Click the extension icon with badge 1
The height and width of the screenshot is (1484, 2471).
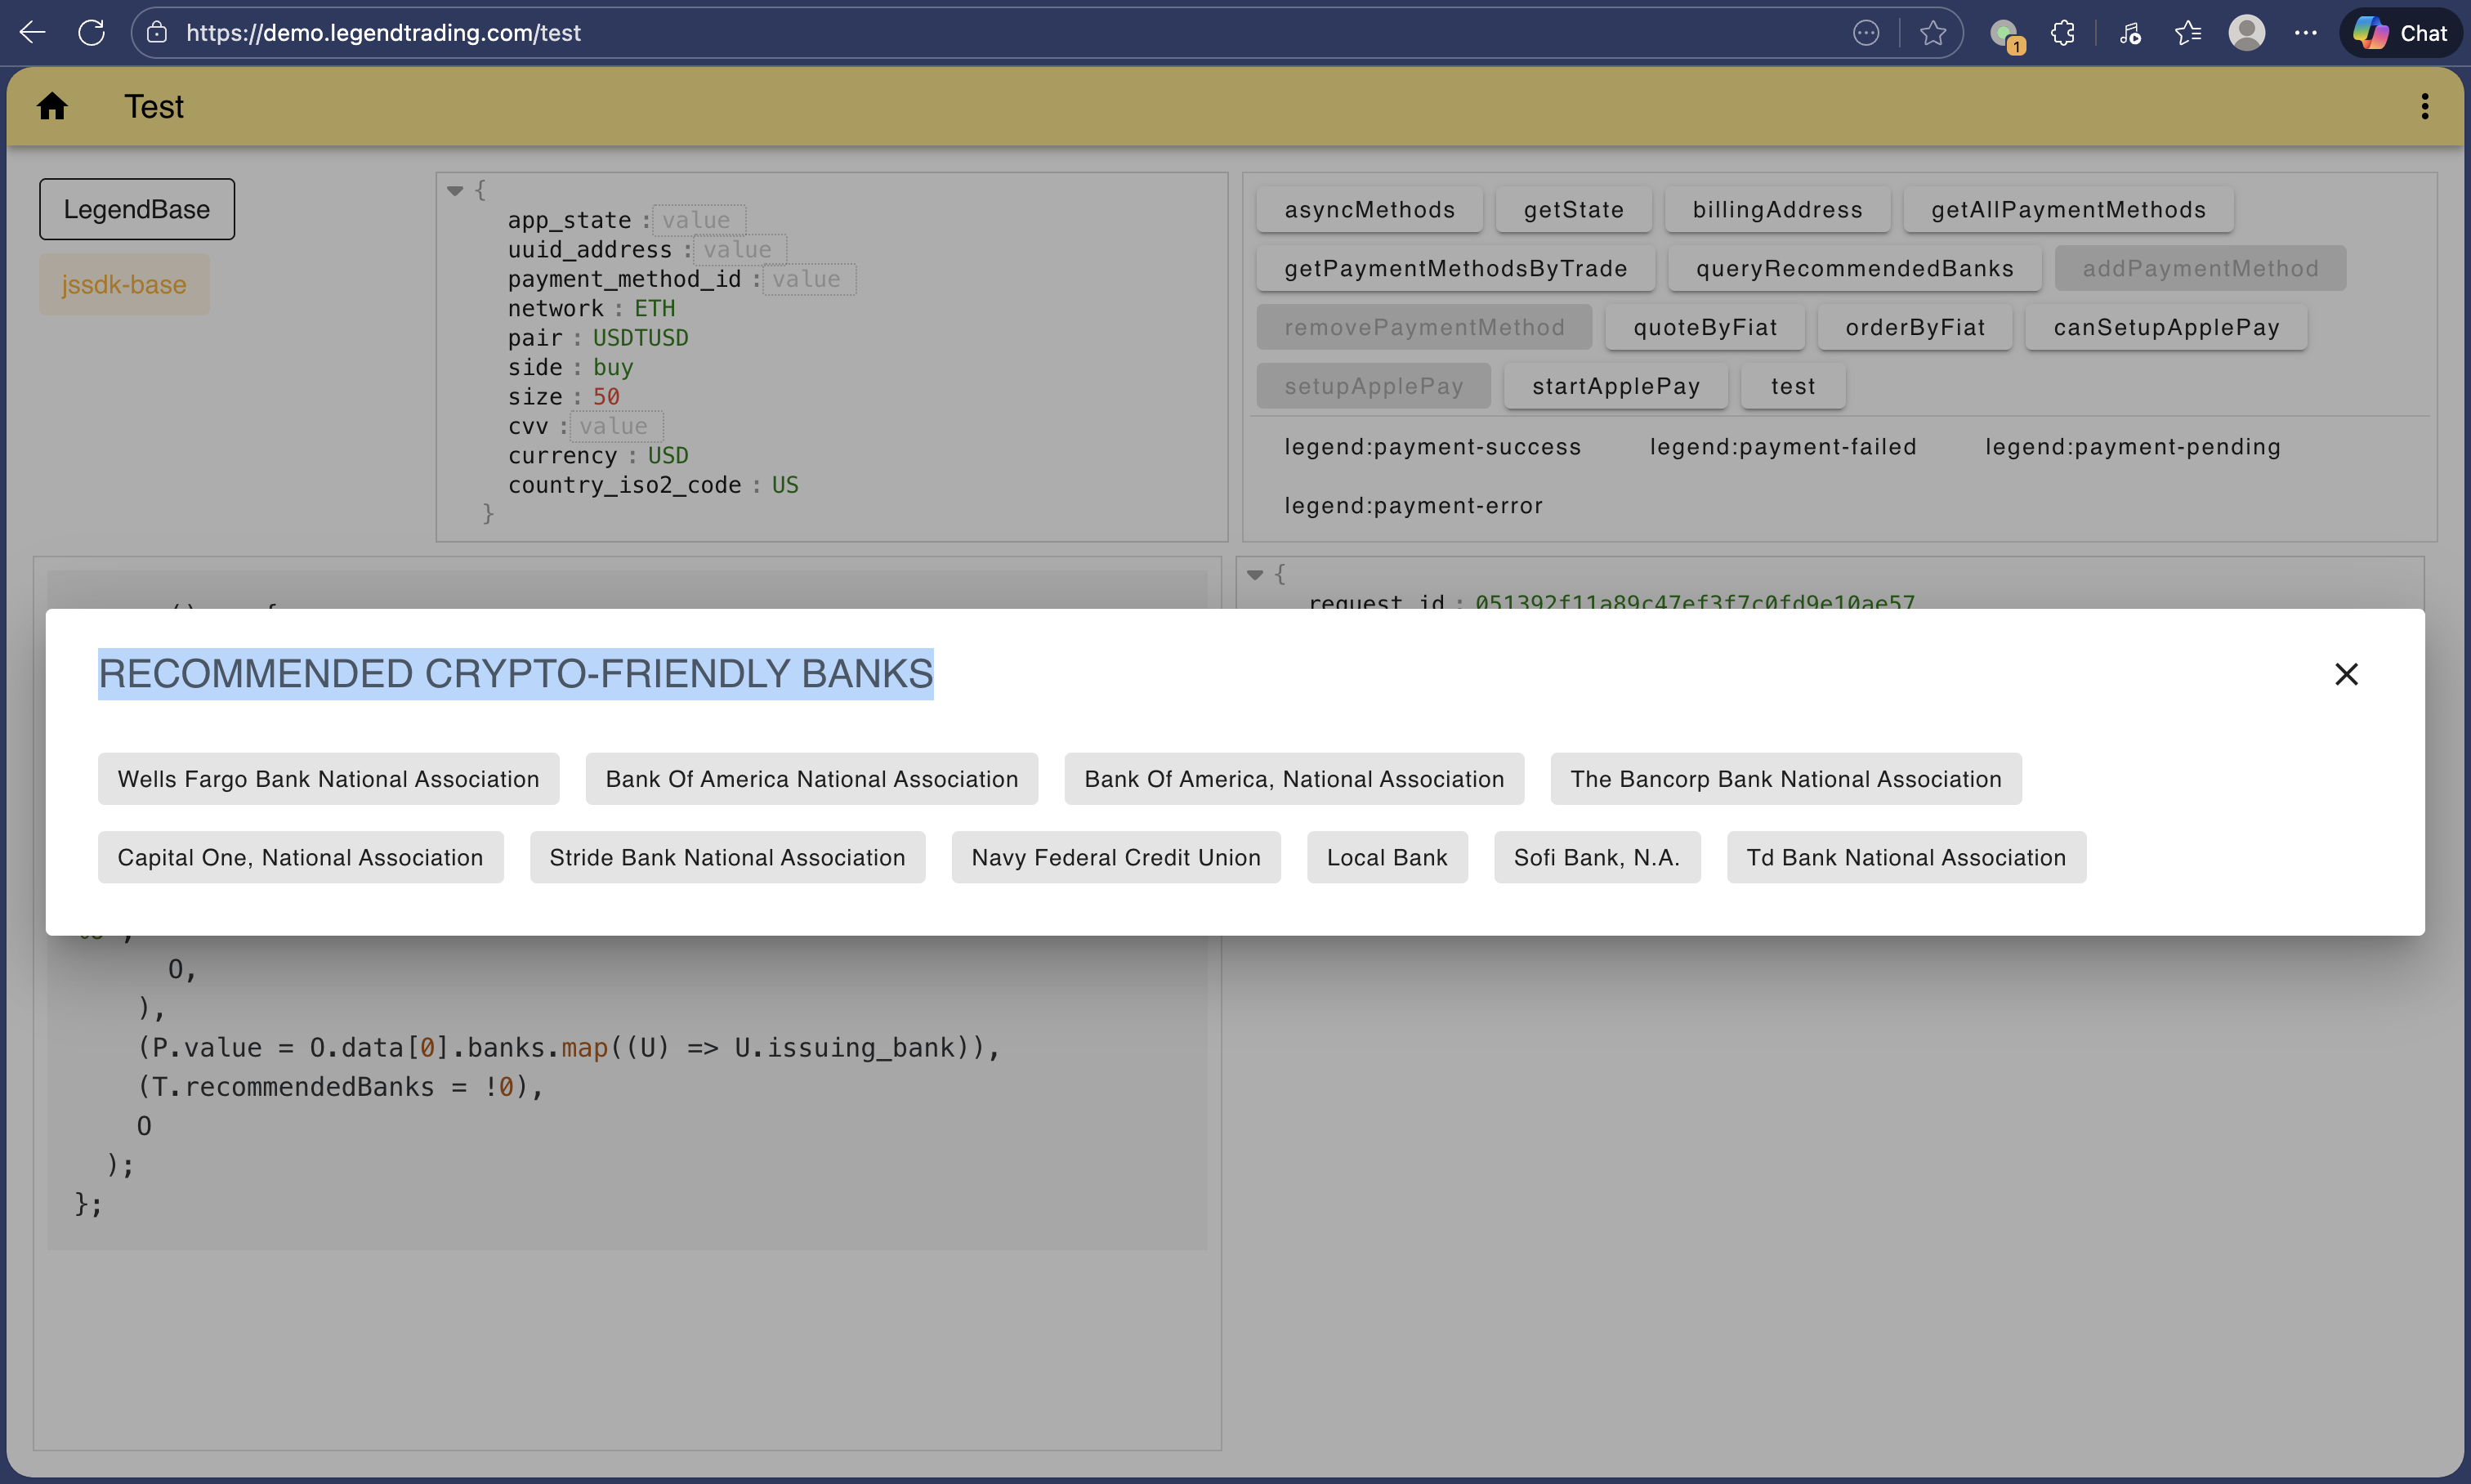click(x=2005, y=35)
